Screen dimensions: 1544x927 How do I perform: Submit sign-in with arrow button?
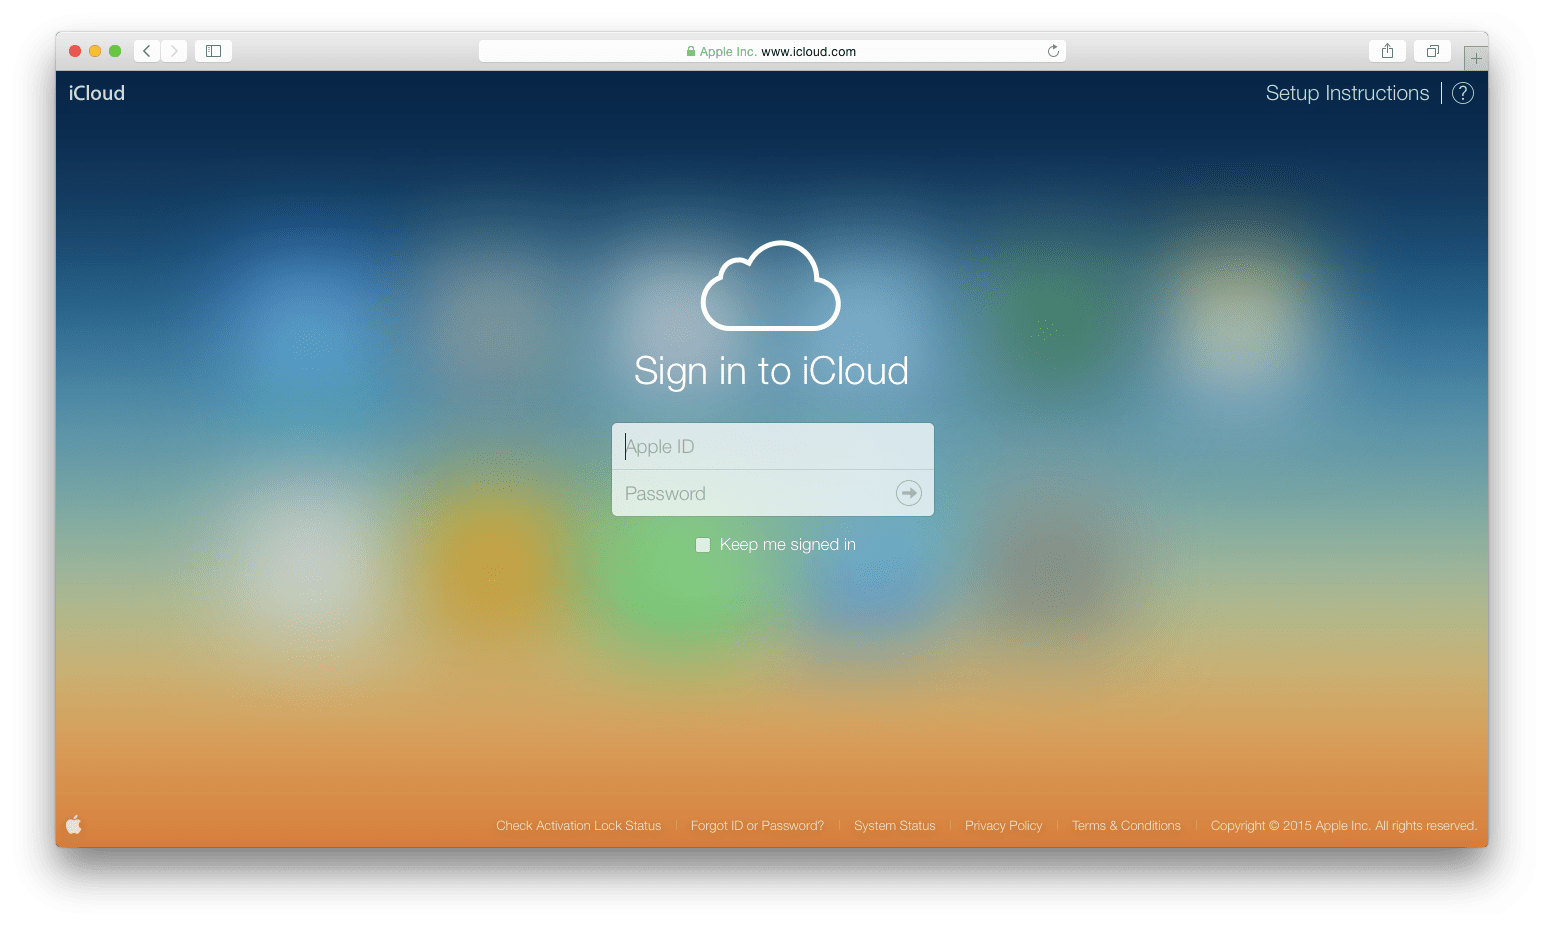point(908,493)
